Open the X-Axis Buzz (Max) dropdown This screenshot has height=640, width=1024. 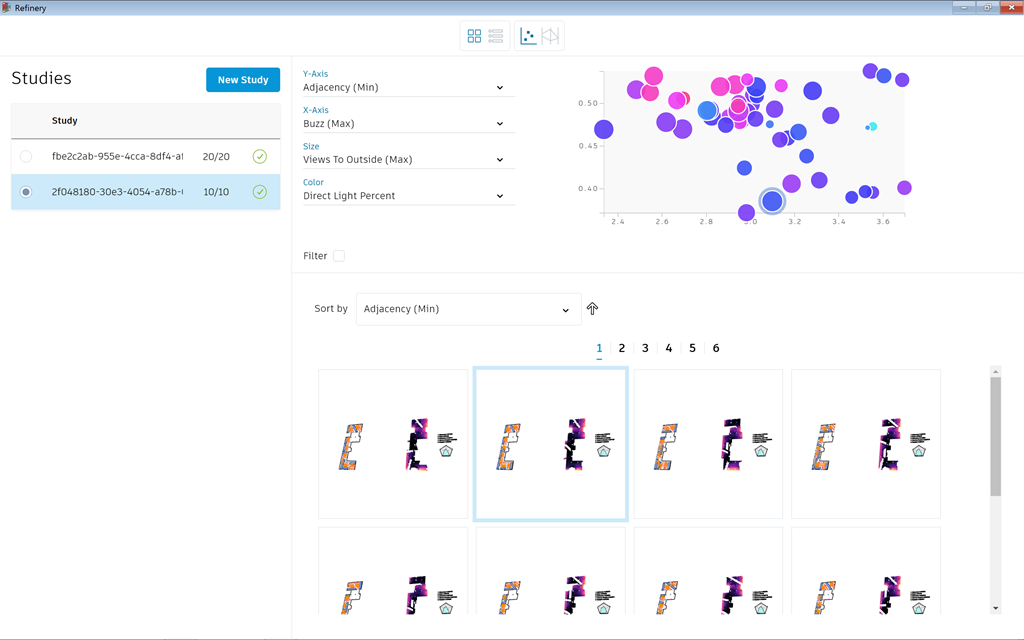click(408, 124)
